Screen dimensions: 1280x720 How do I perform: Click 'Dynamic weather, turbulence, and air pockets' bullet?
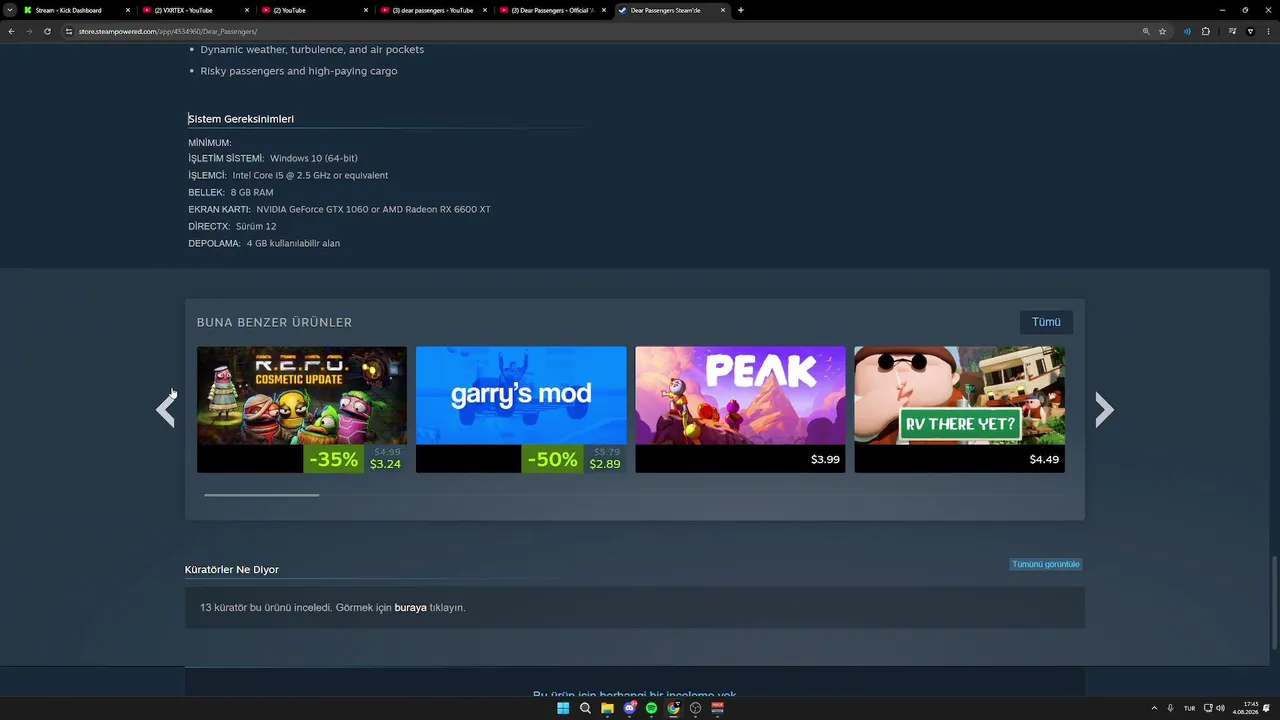(312, 49)
